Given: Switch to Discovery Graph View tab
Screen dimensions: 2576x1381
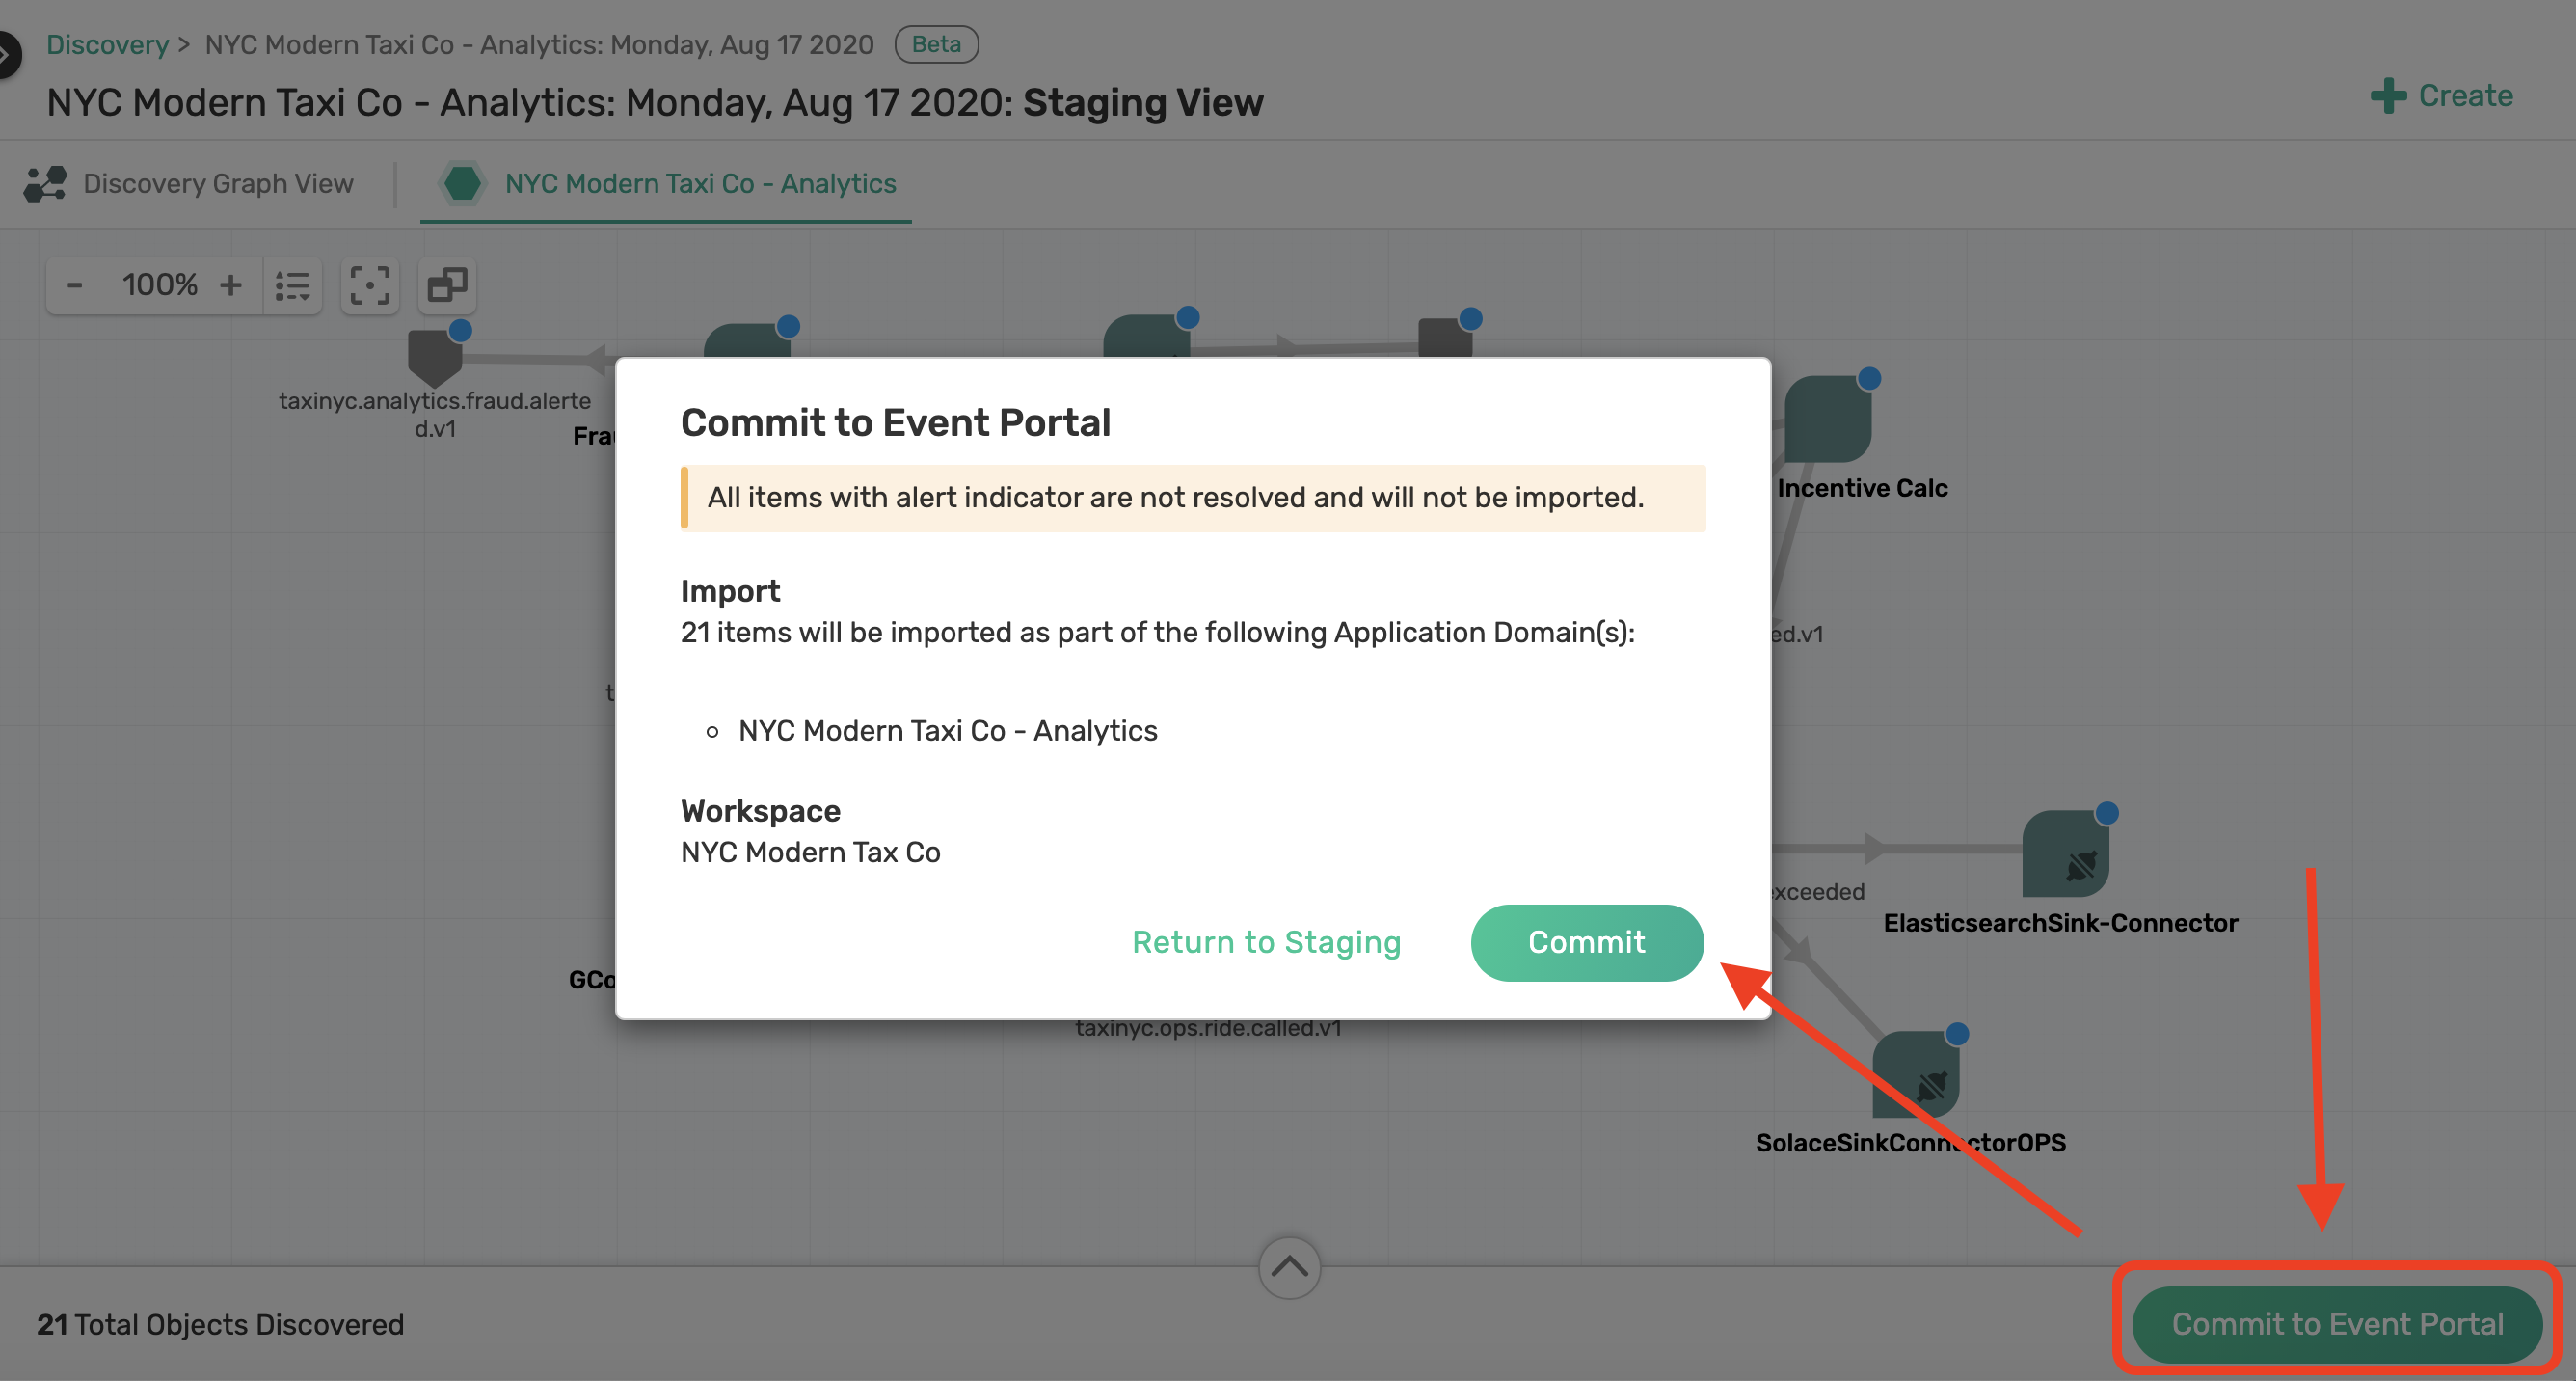Looking at the screenshot, I should 191,182.
